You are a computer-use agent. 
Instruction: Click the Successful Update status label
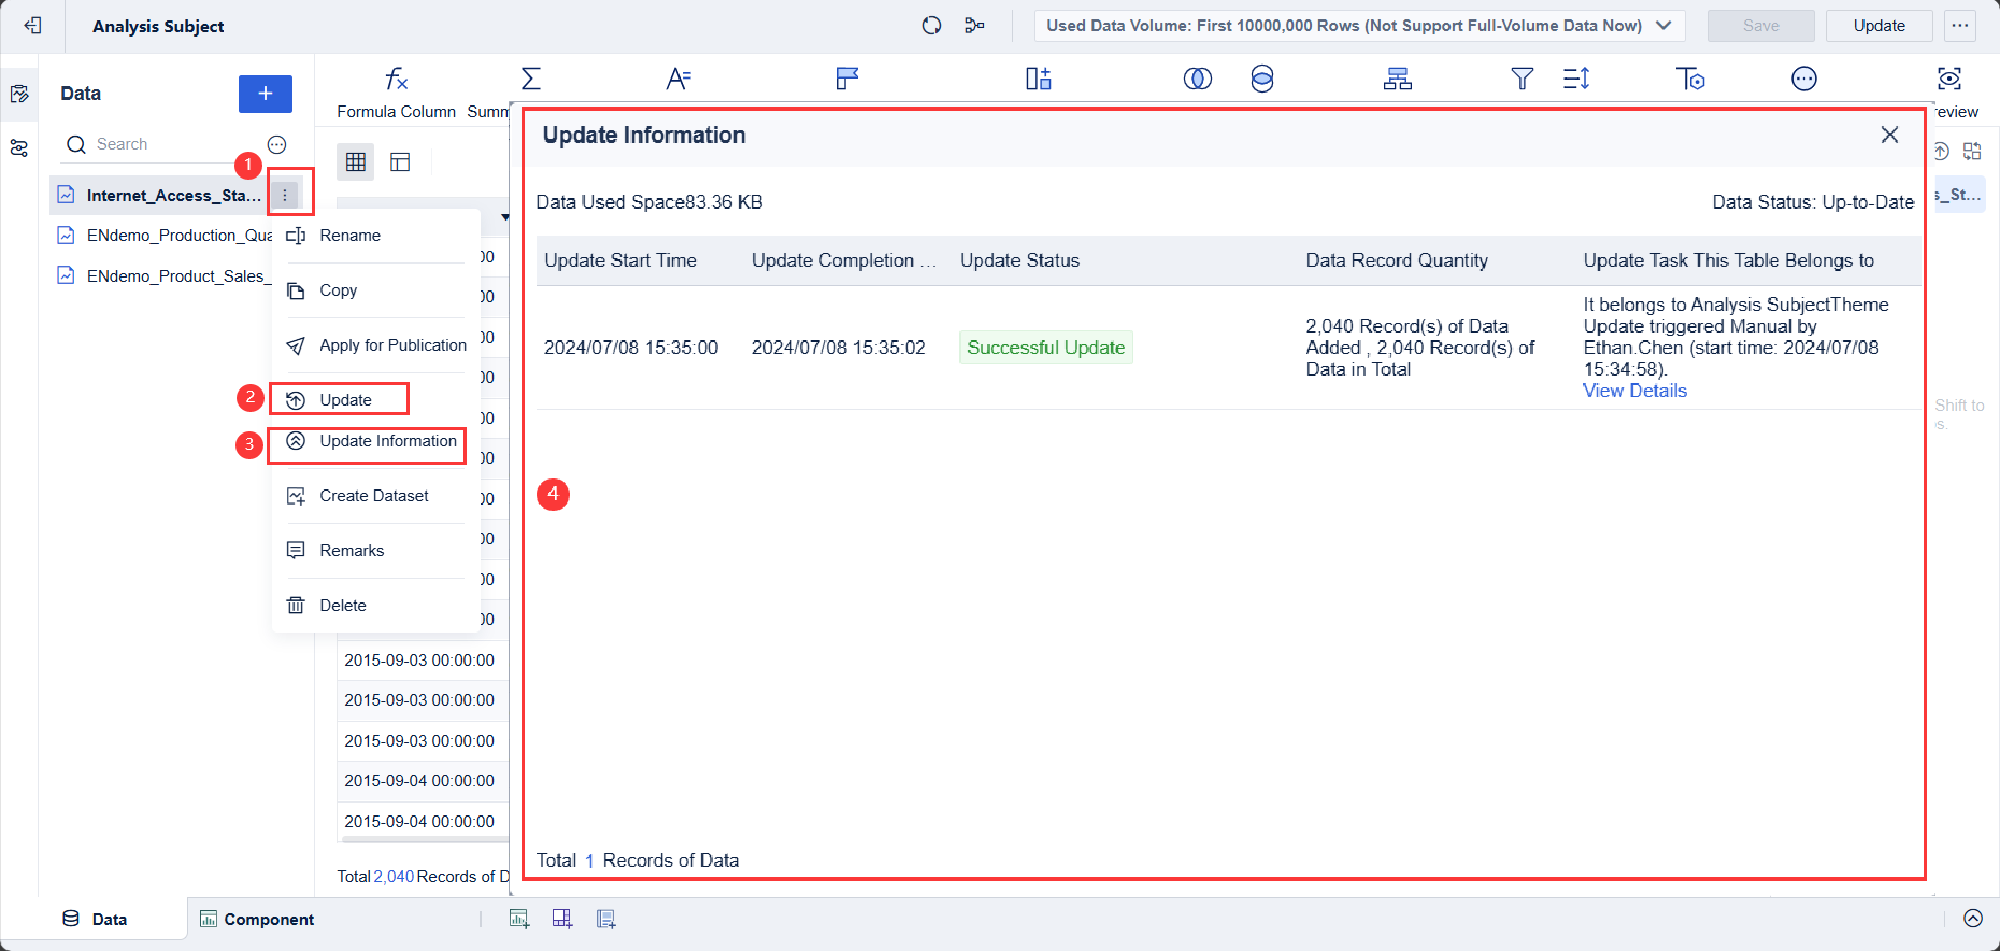(1045, 347)
